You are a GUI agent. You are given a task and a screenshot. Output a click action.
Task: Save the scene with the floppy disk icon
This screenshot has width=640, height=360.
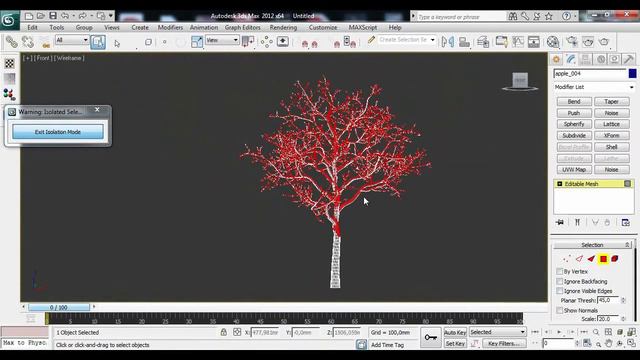[x=53, y=16]
